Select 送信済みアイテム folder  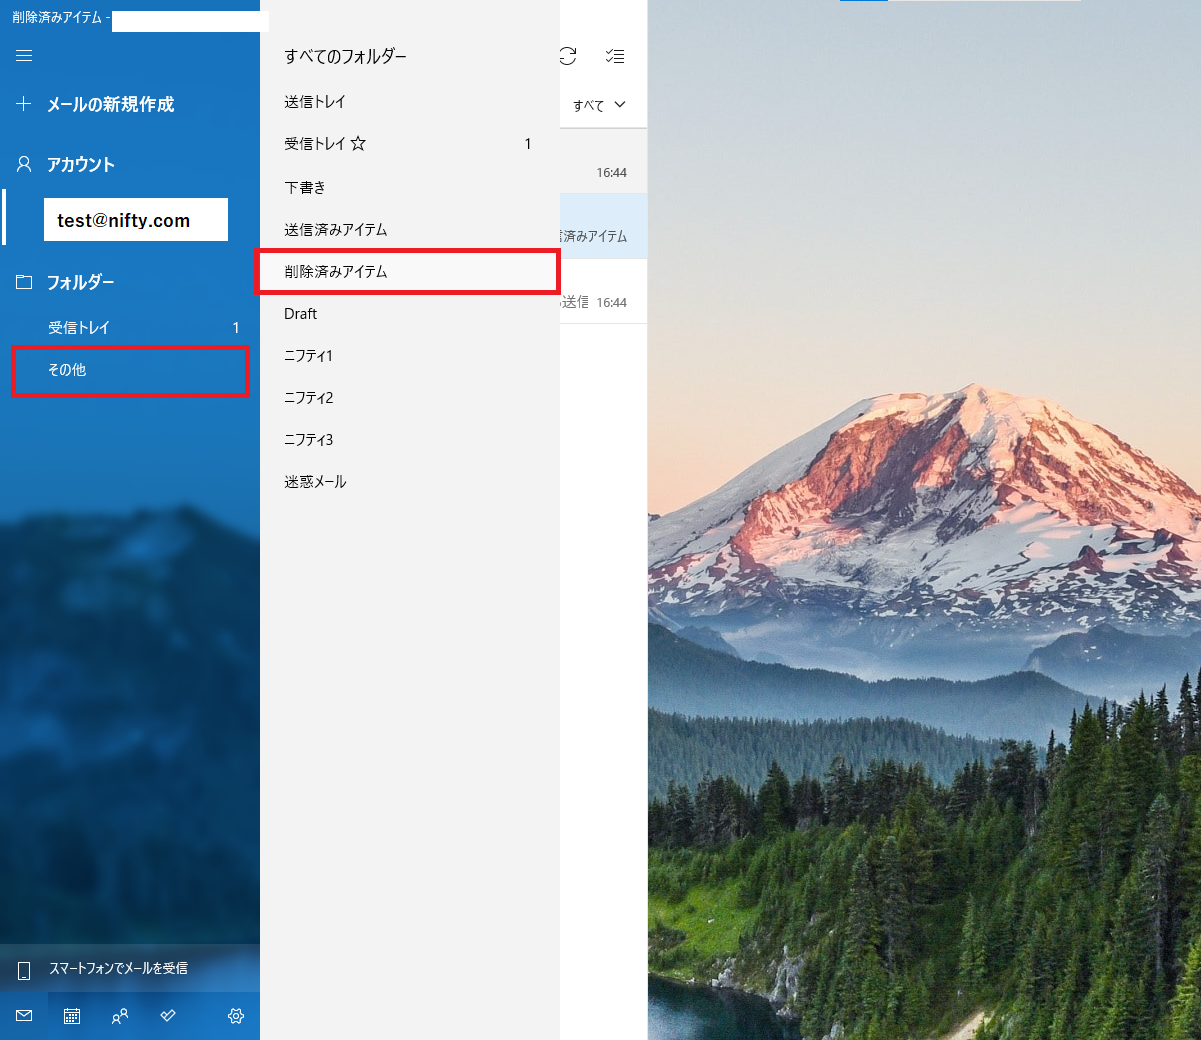pyautogui.click(x=335, y=230)
